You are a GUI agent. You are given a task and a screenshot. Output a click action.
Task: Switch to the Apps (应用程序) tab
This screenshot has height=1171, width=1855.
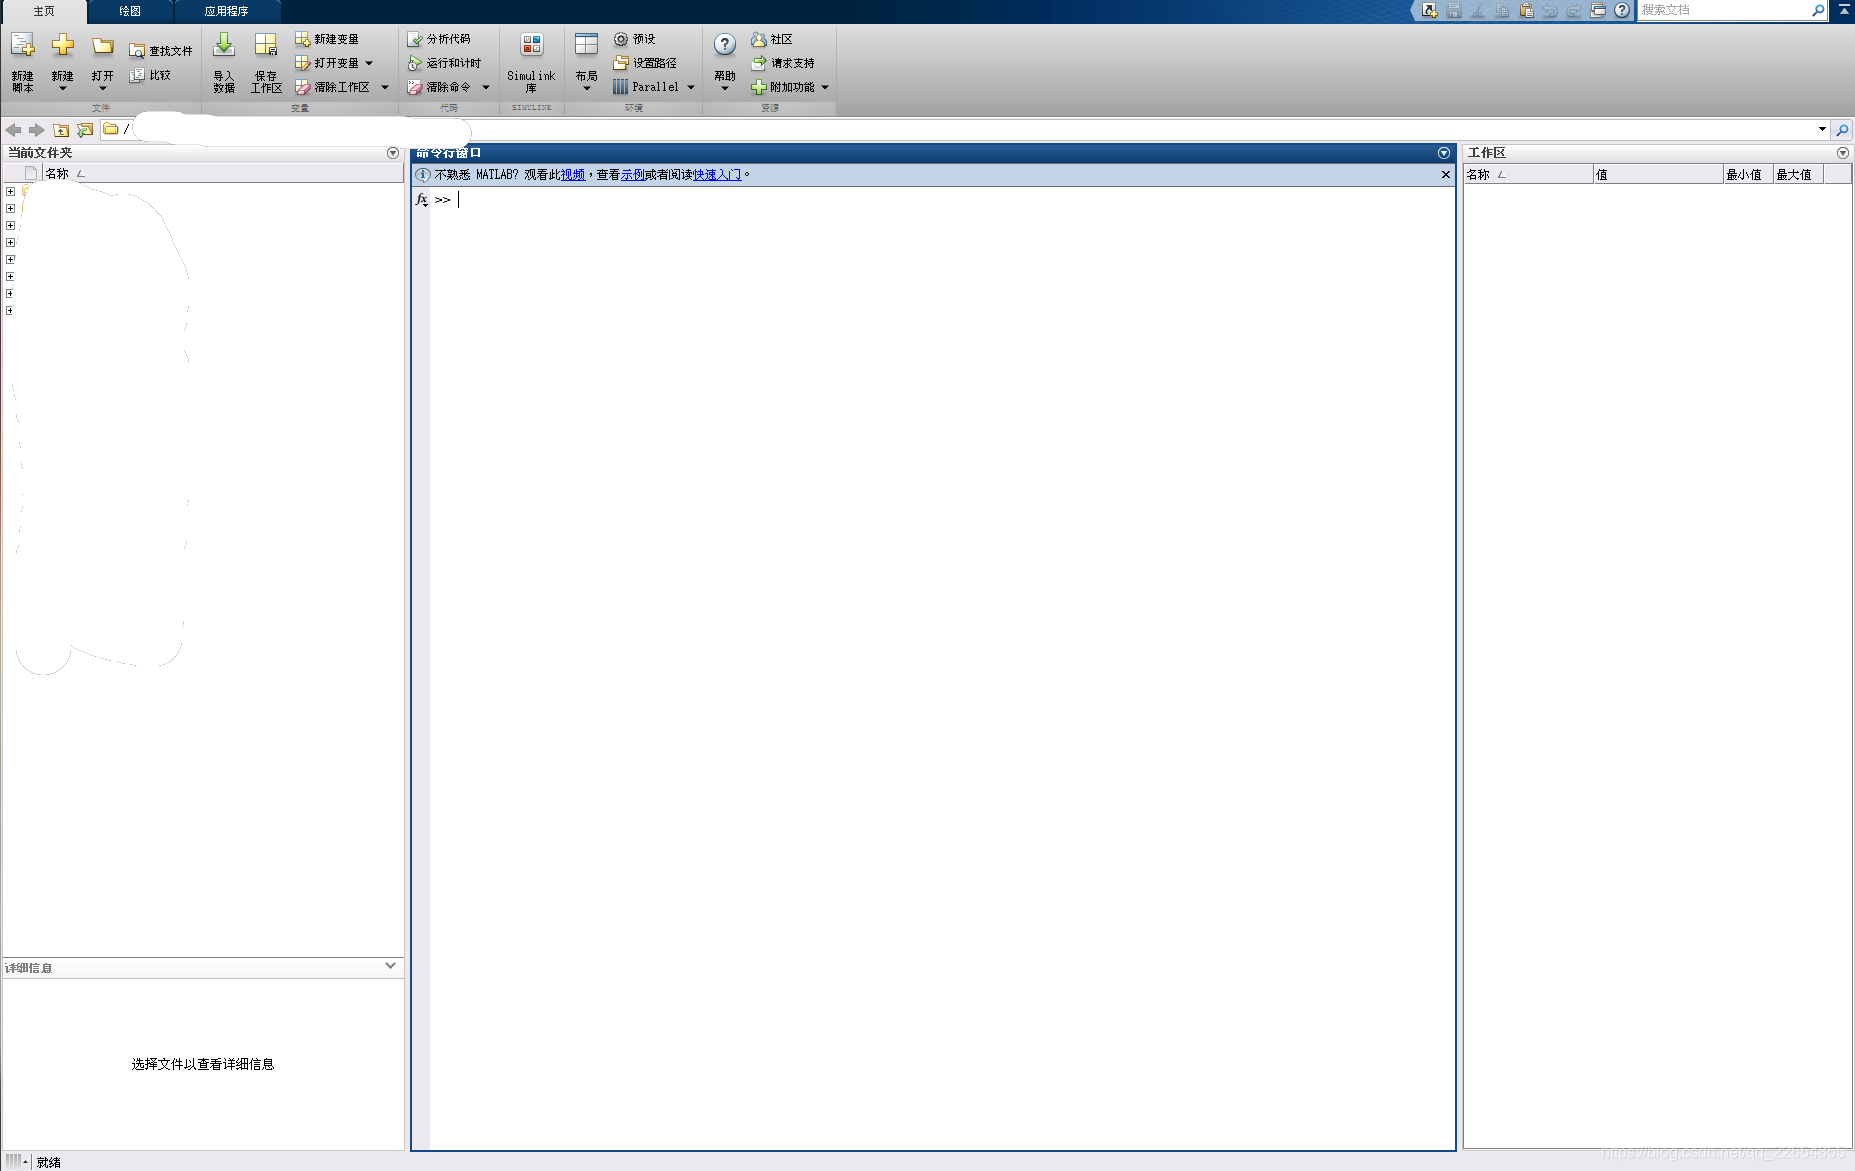(x=226, y=11)
